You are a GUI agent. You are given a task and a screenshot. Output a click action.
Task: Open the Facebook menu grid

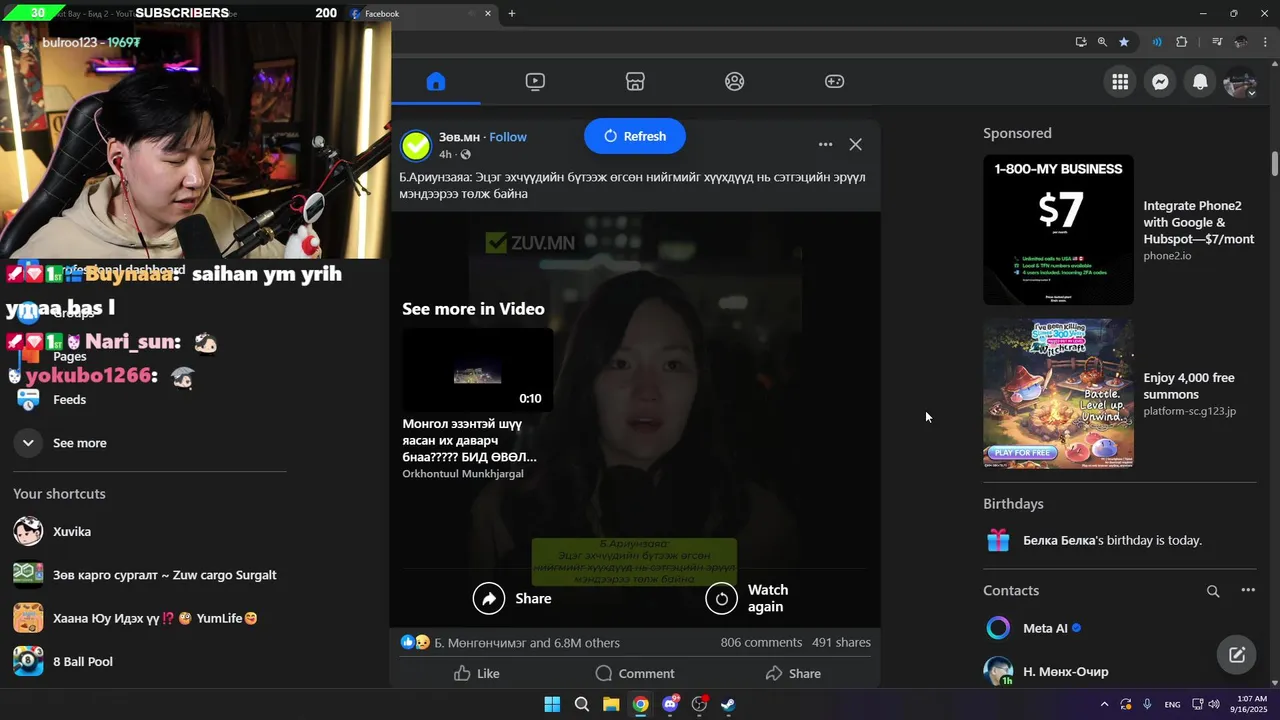coord(1120,82)
